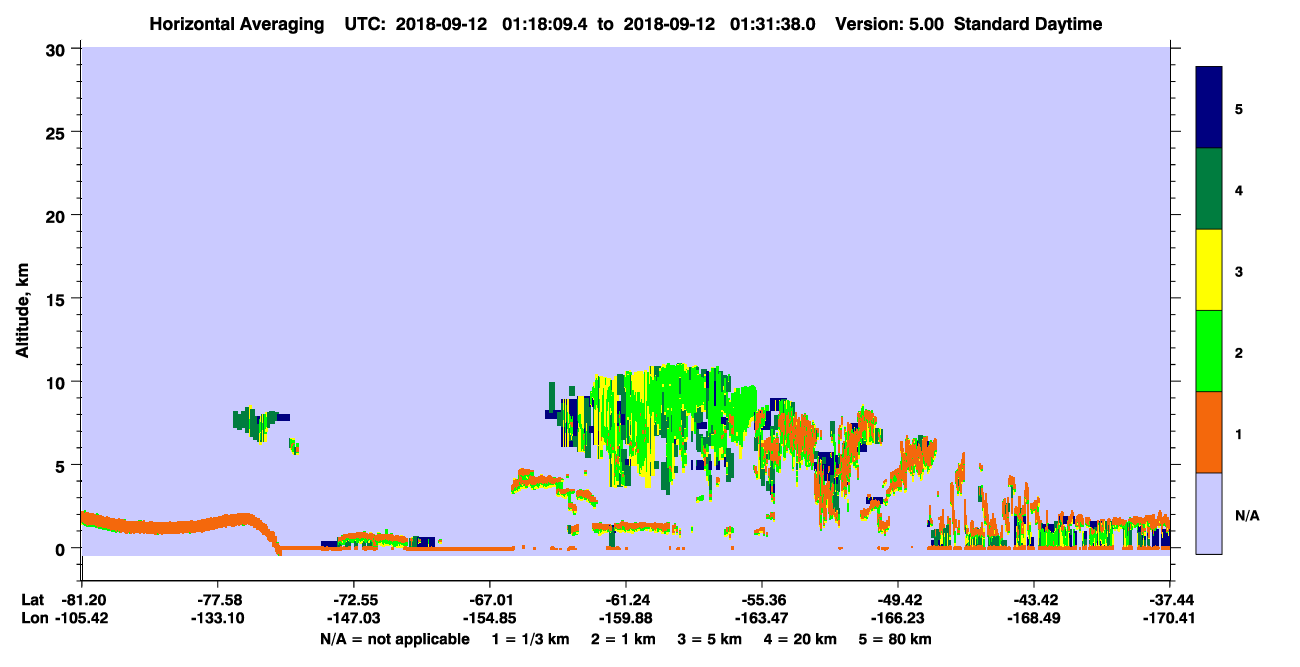Click legend text '2 = 1 km'
Viewport: 1300px width, 667px height.
pyautogui.click(x=622, y=639)
